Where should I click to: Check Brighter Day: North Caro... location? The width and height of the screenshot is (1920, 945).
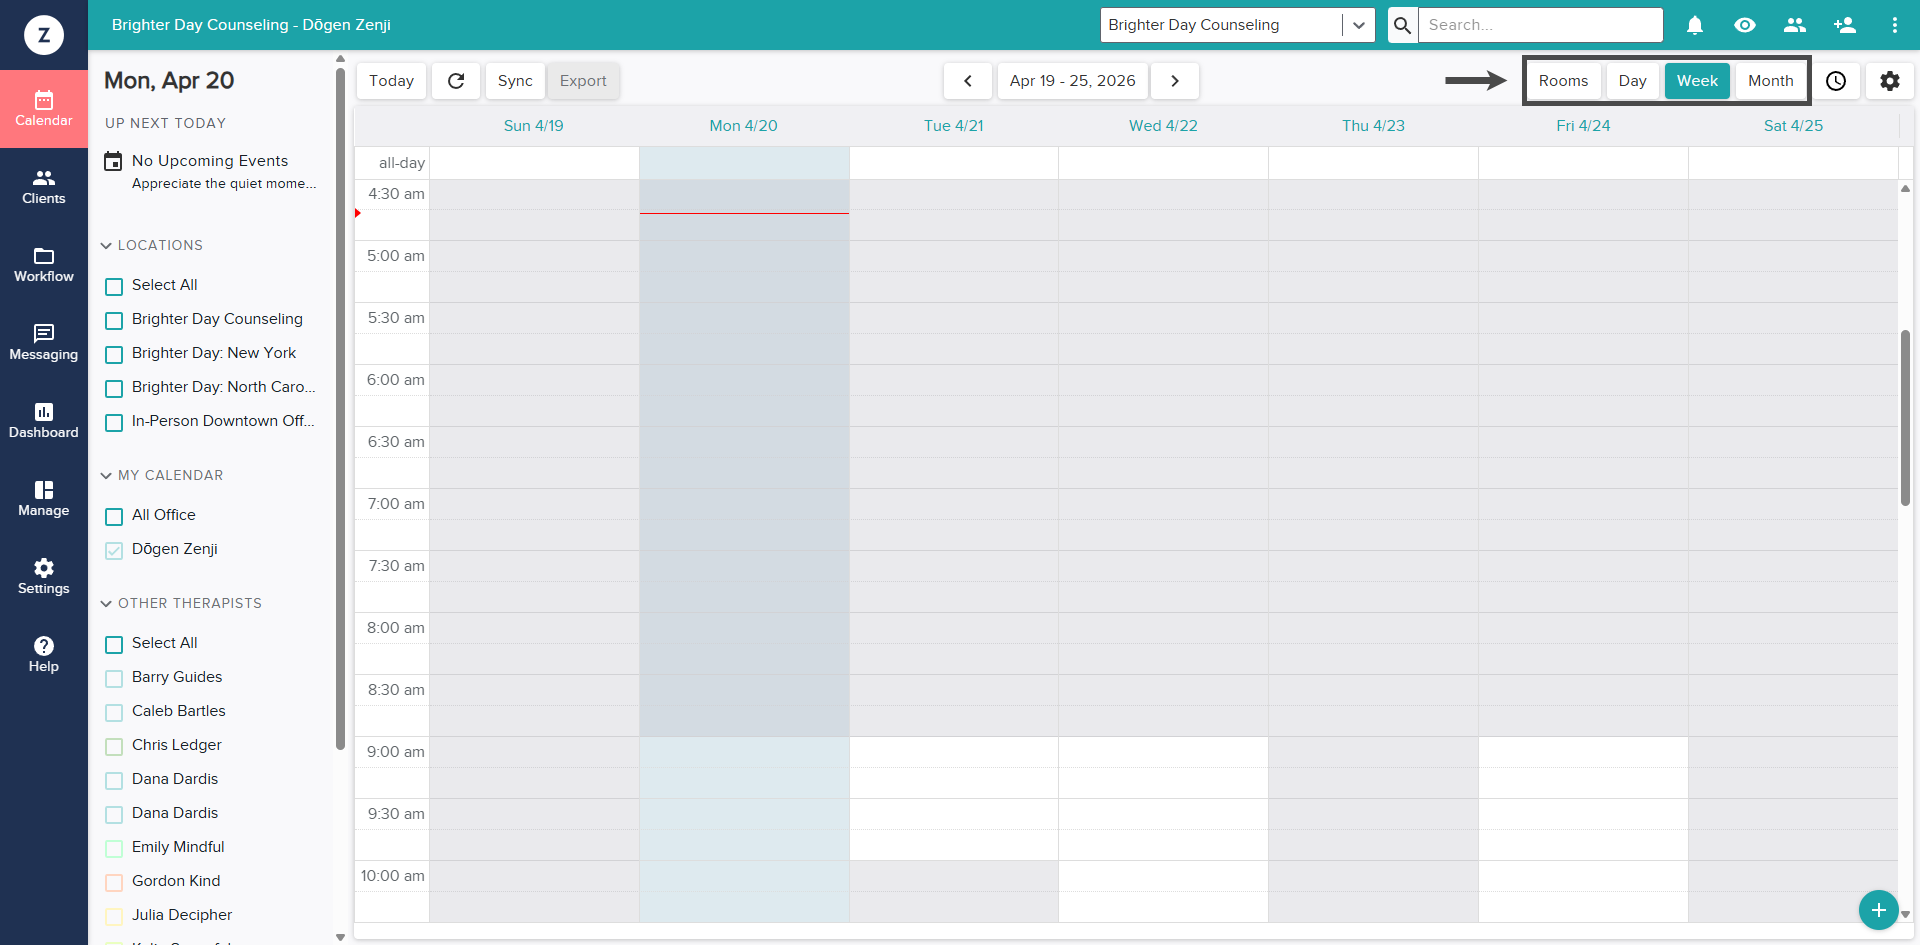pos(114,388)
